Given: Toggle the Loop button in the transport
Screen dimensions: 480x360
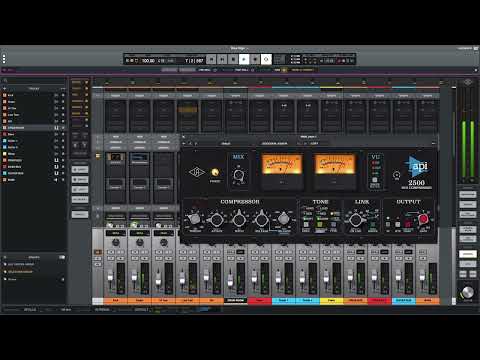Looking at the screenshot, I should point(266,59).
